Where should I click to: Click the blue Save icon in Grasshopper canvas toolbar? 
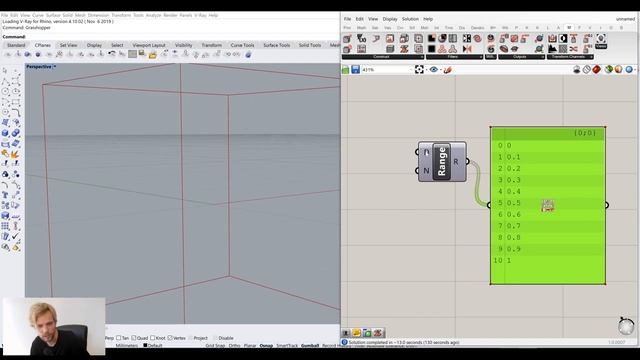point(356,70)
